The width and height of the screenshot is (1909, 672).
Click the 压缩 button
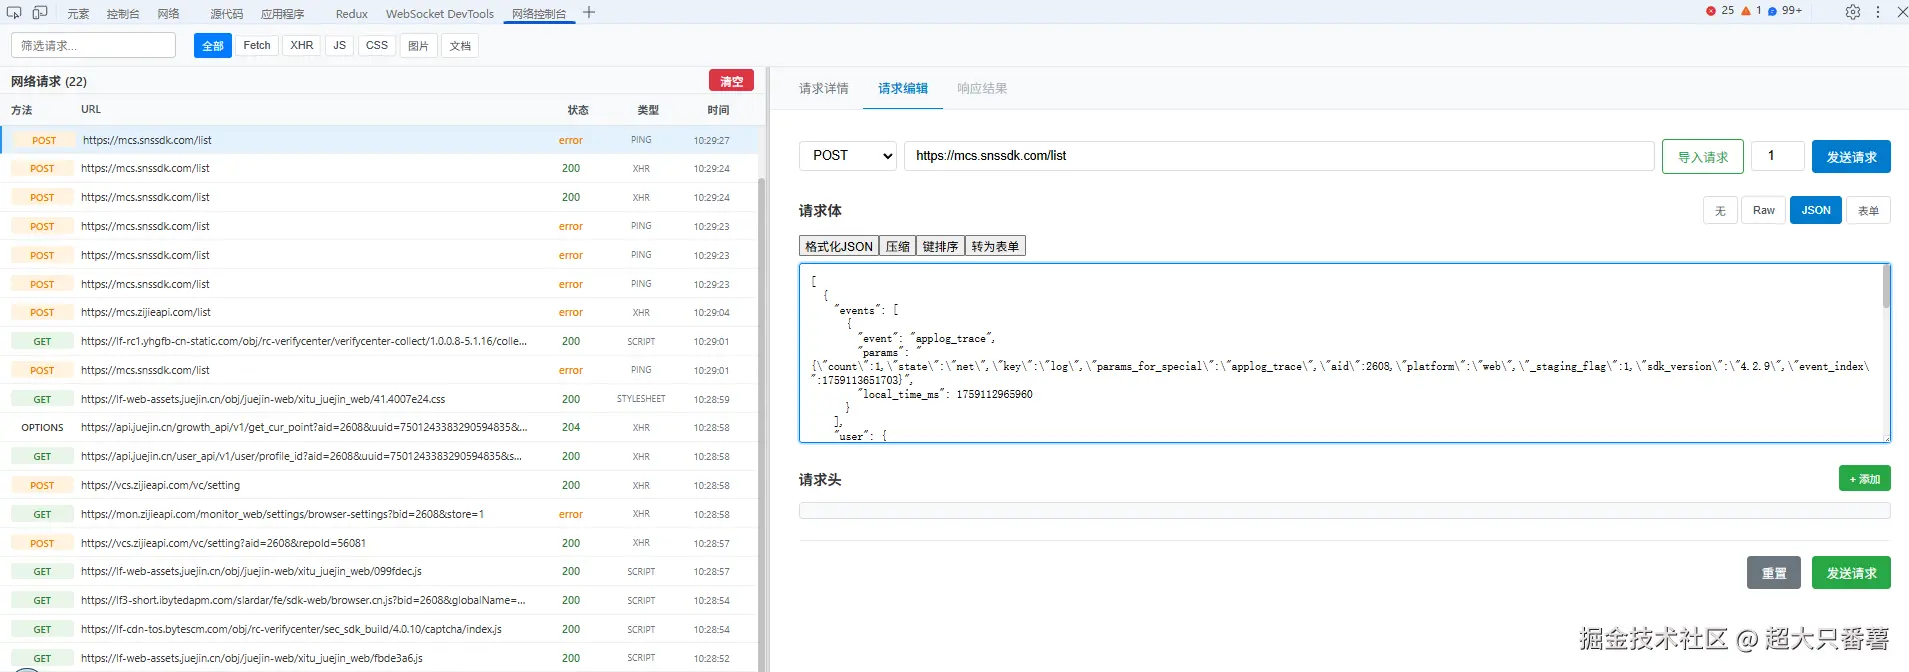point(898,246)
